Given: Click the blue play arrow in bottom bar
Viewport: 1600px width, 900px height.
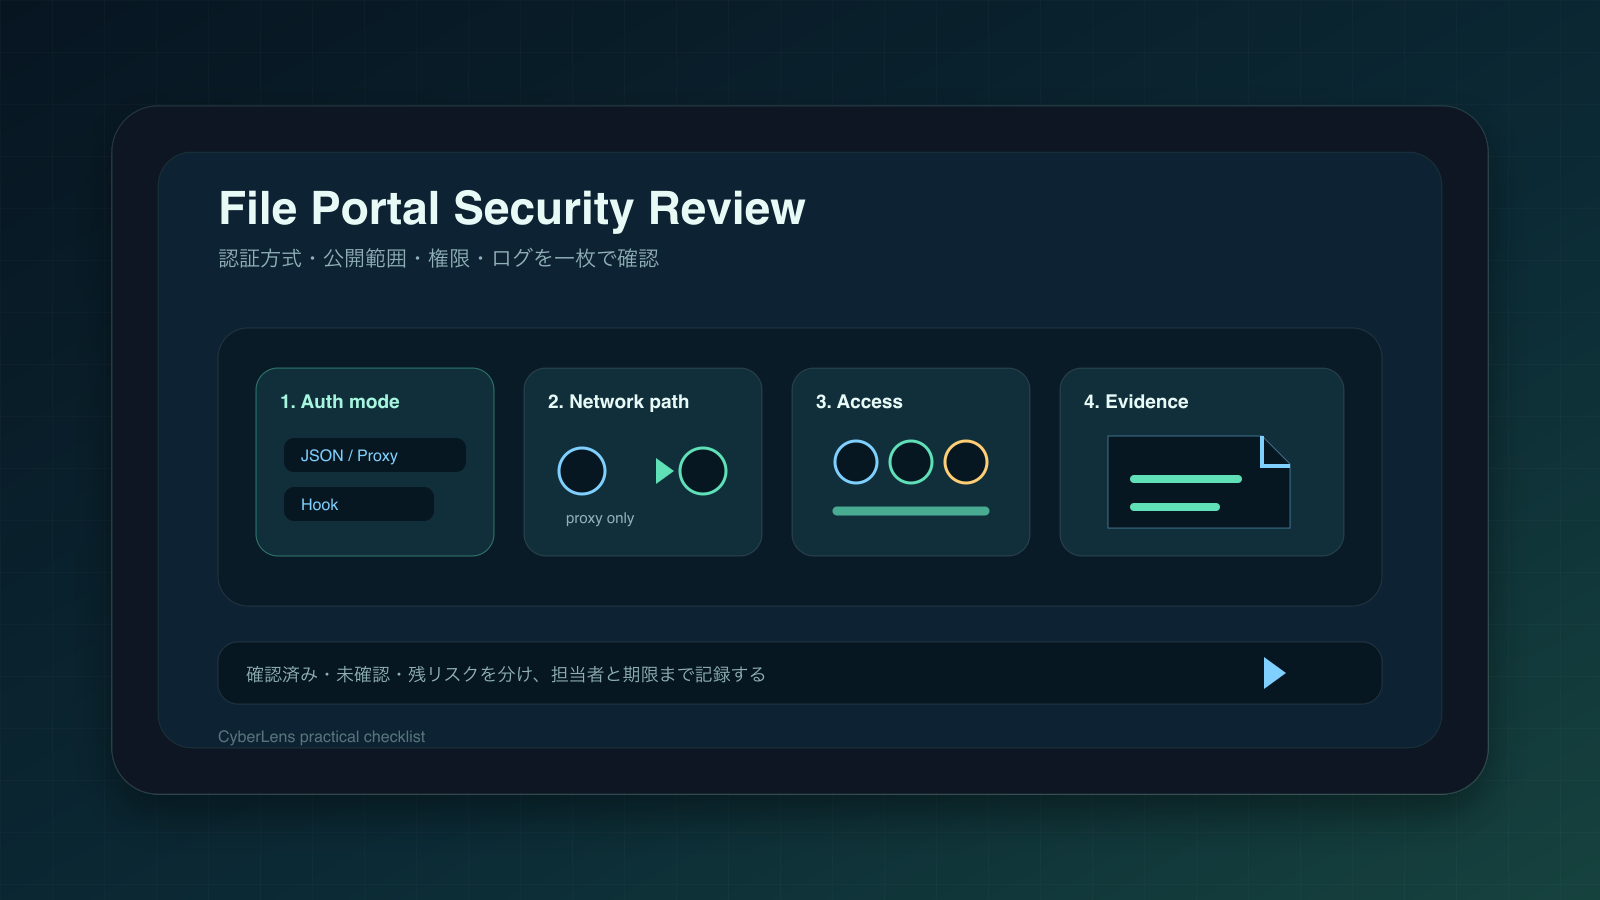Looking at the screenshot, I should tap(1274, 673).
